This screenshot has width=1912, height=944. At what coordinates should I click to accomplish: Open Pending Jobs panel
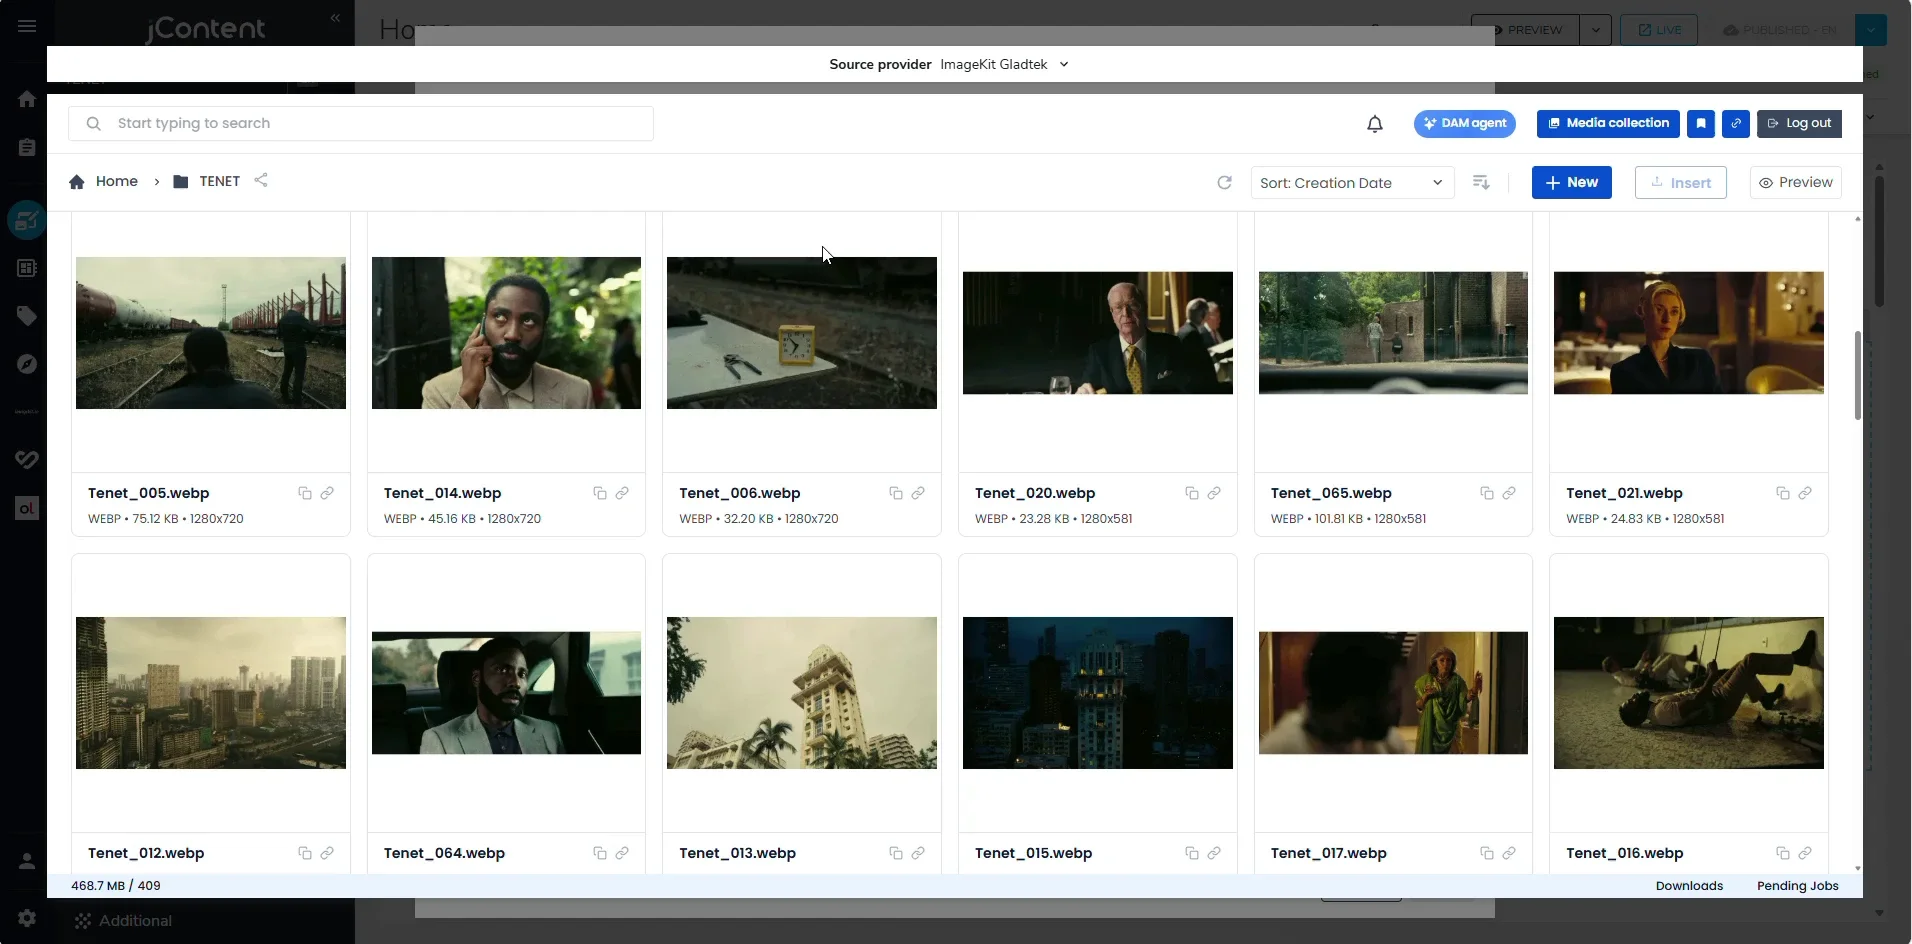(x=1798, y=886)
